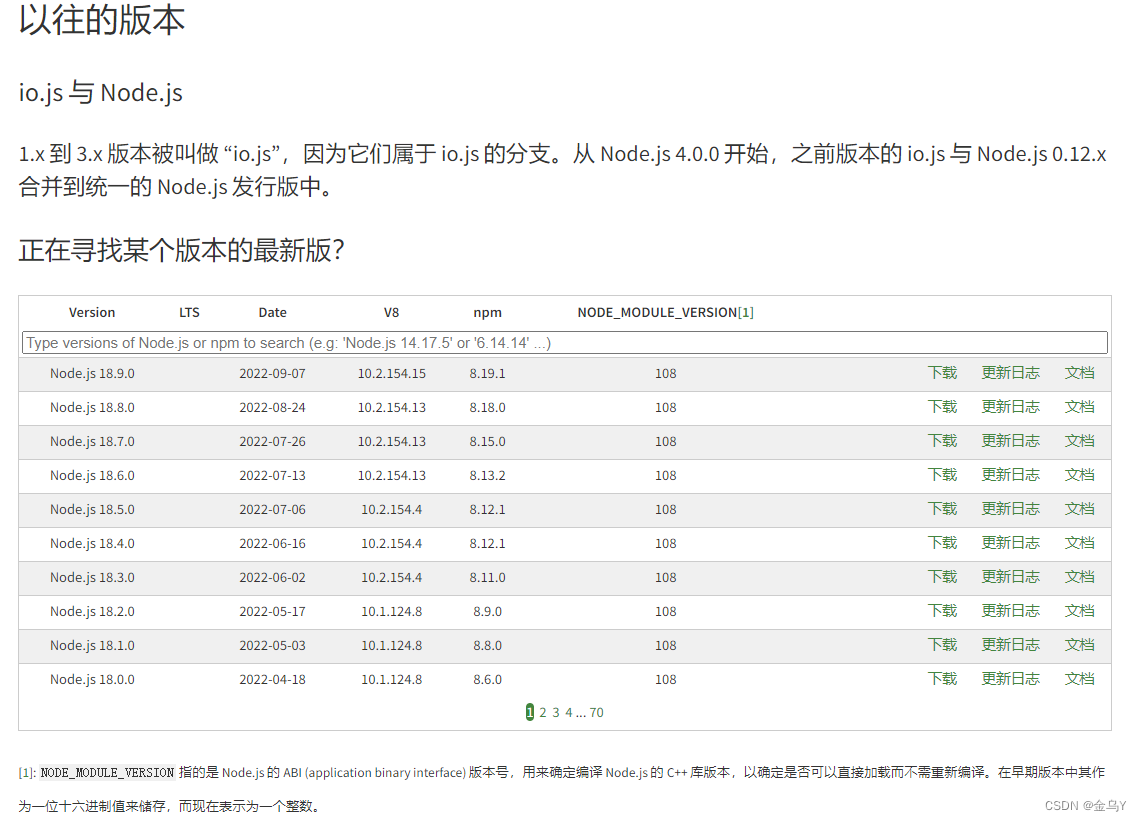Viewport: 1142px width, 821px height.
Task: Download Node.js 18.0.0
Action: (942, 679)
